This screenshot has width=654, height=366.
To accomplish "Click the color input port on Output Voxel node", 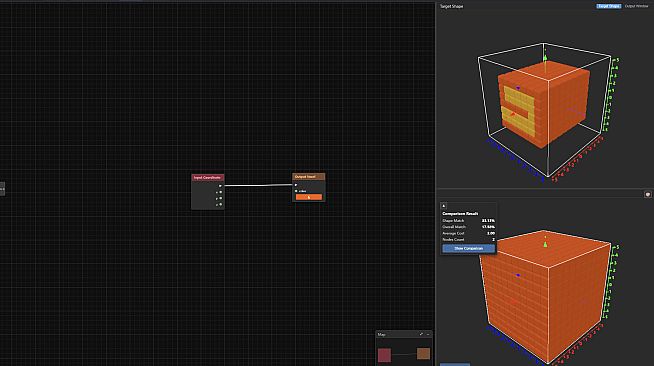I will click(x=296, y=191).
